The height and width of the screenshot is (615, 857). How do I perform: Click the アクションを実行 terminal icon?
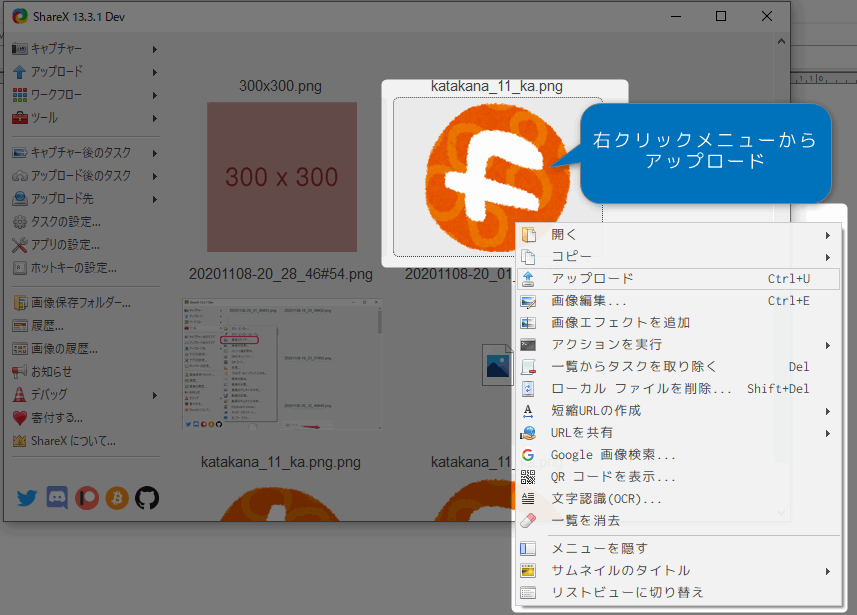tap(528, 345)
